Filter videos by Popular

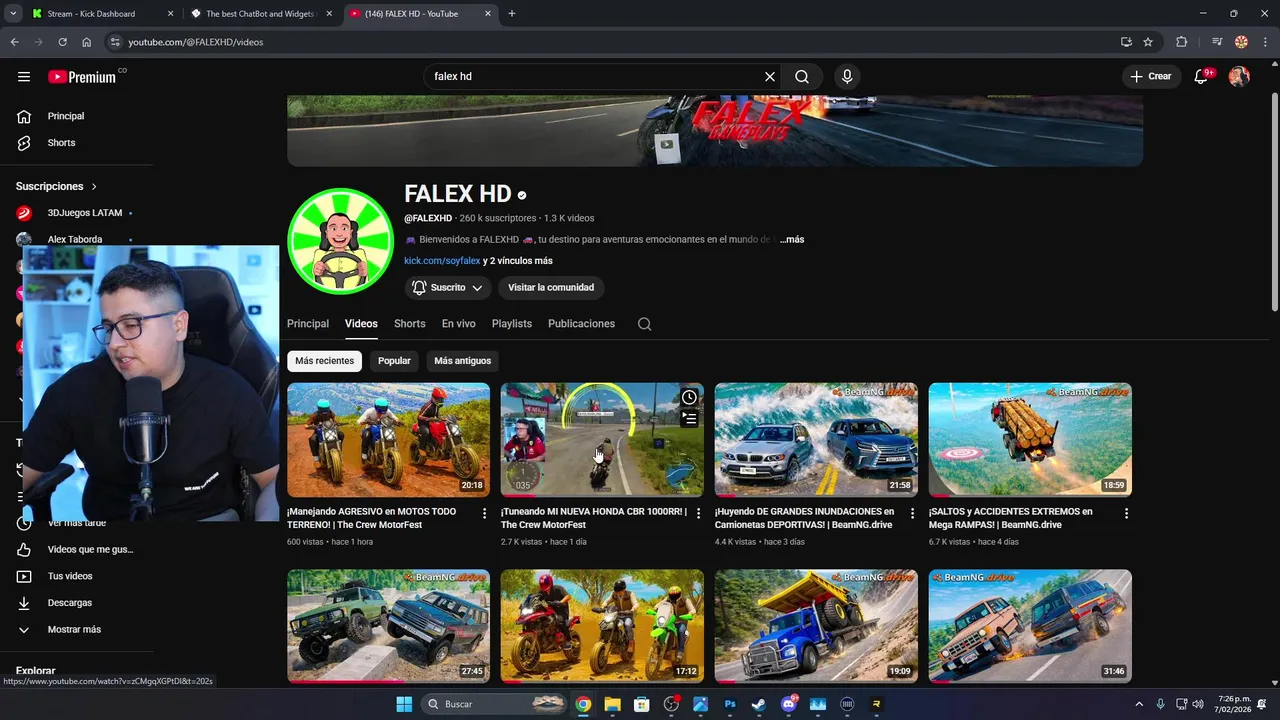394,361
